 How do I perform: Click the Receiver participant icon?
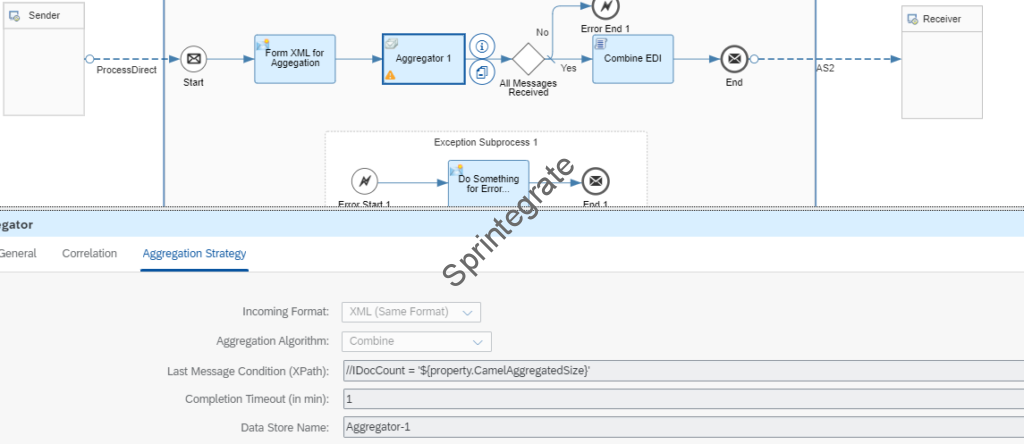(911, 19)
